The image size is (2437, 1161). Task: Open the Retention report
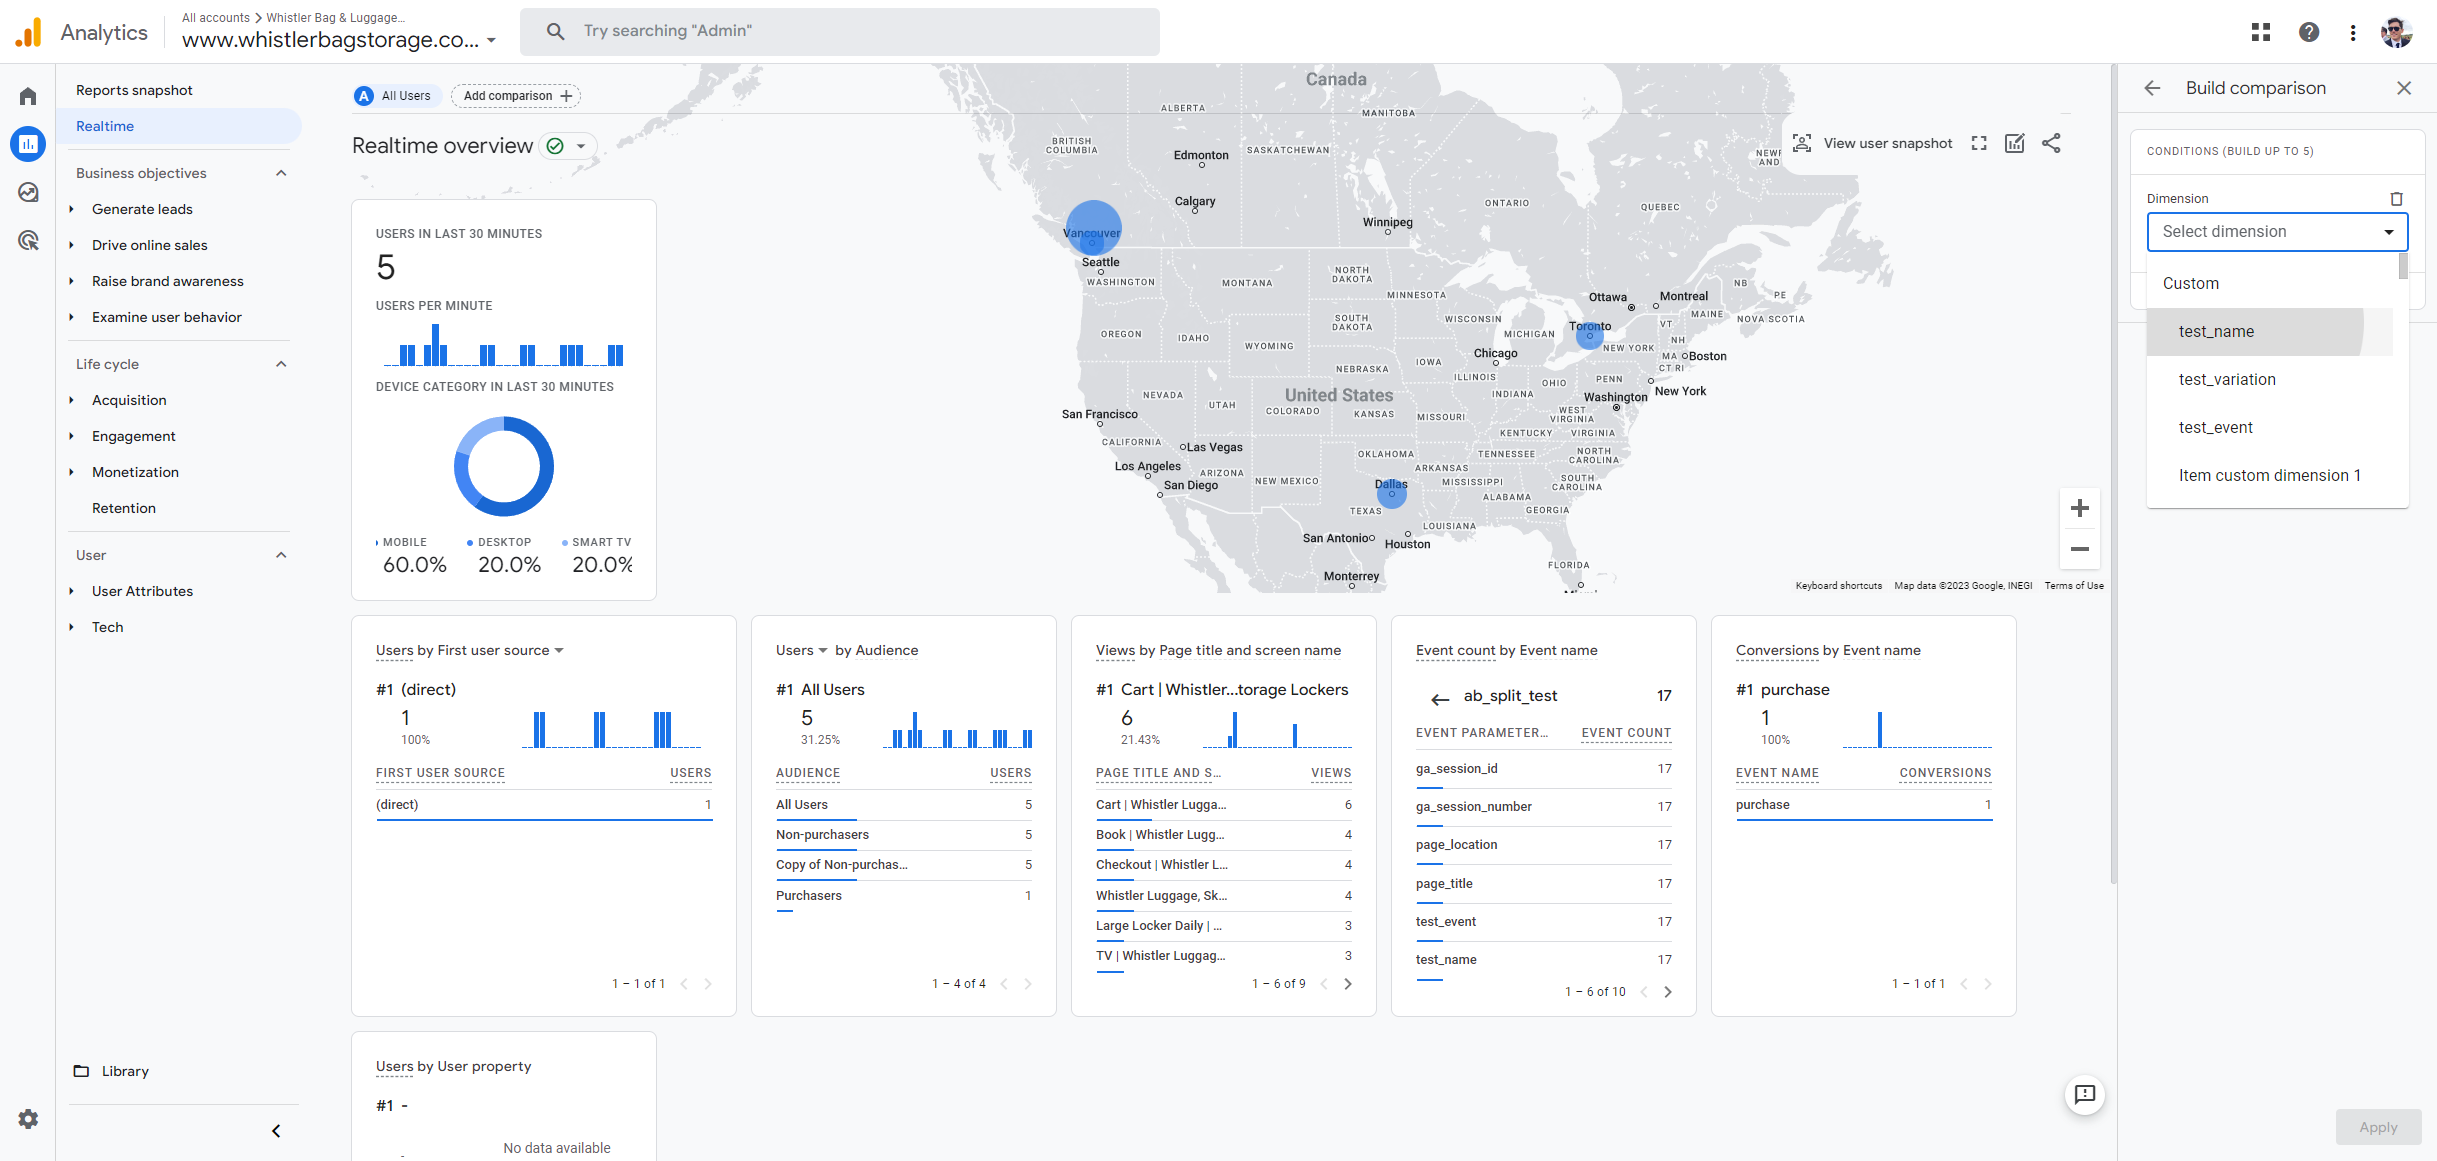[124, 508]
